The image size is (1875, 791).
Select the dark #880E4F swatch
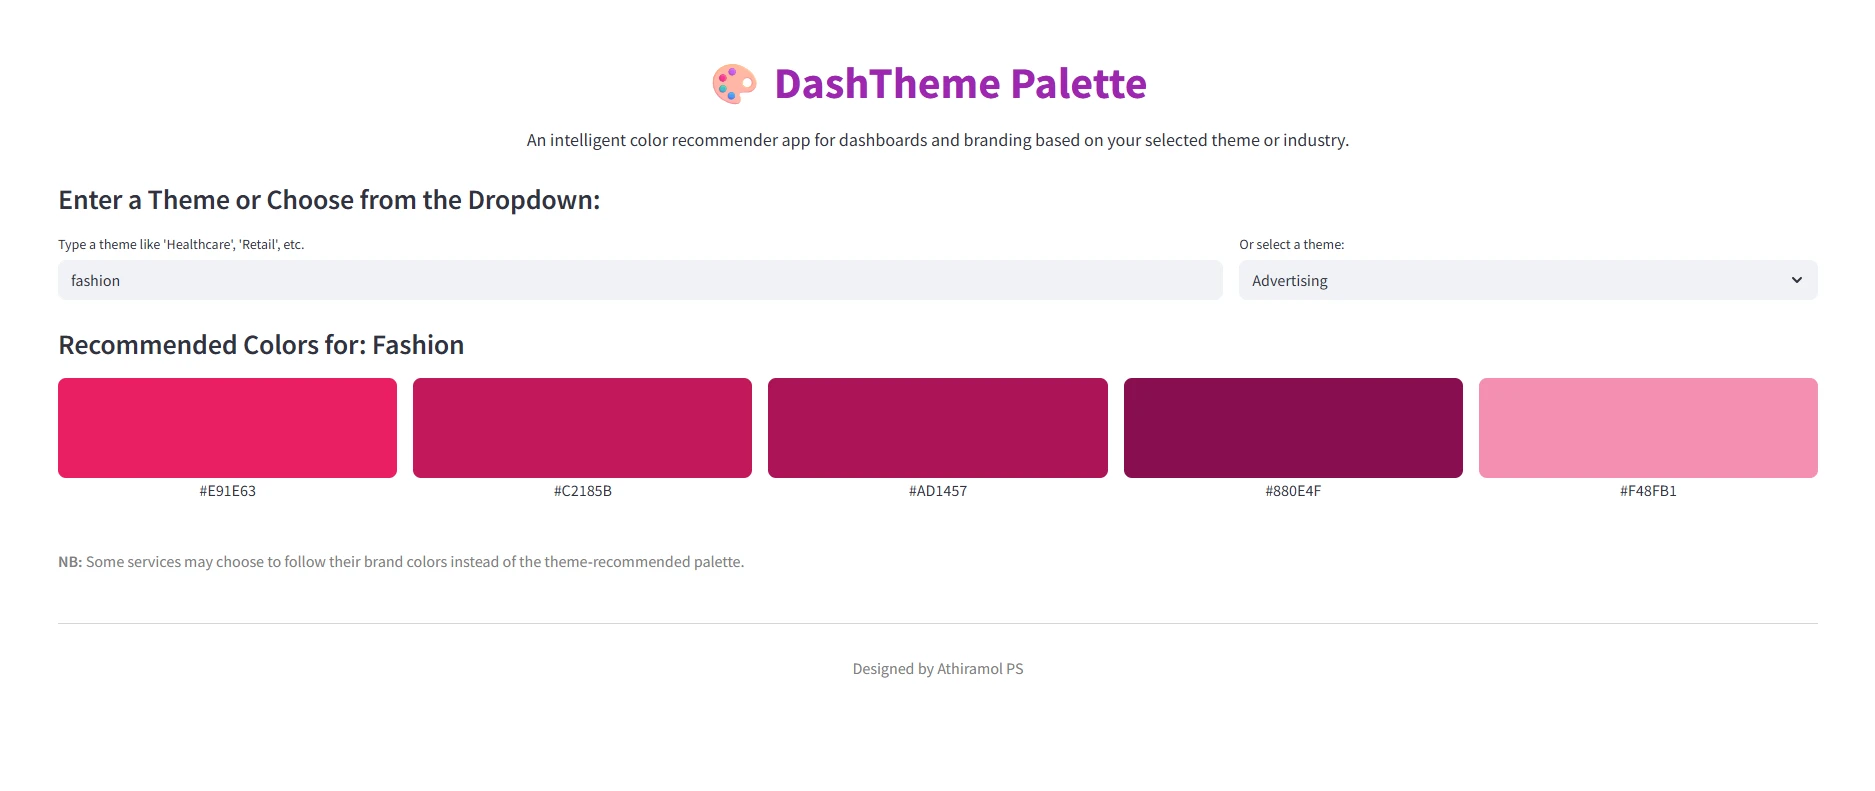[x=1293, y=427]
